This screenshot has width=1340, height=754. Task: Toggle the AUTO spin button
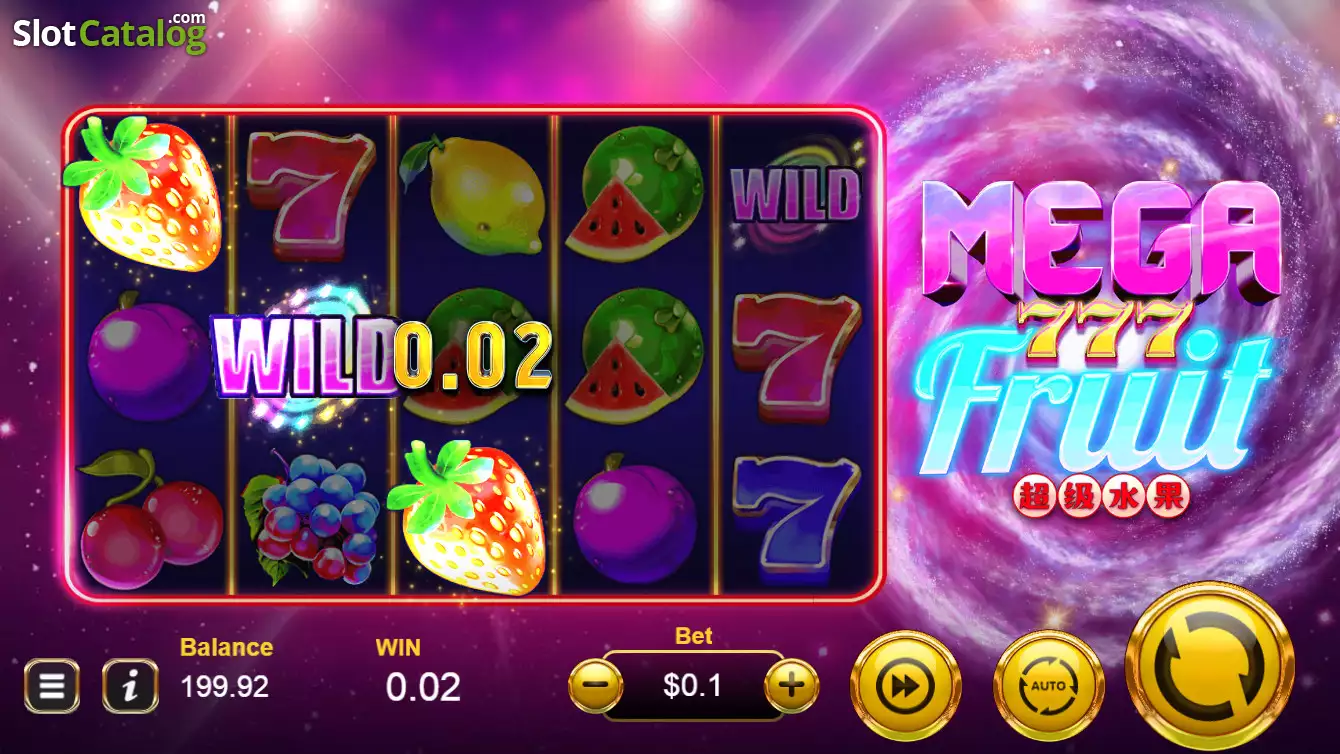click(1049, 687)
